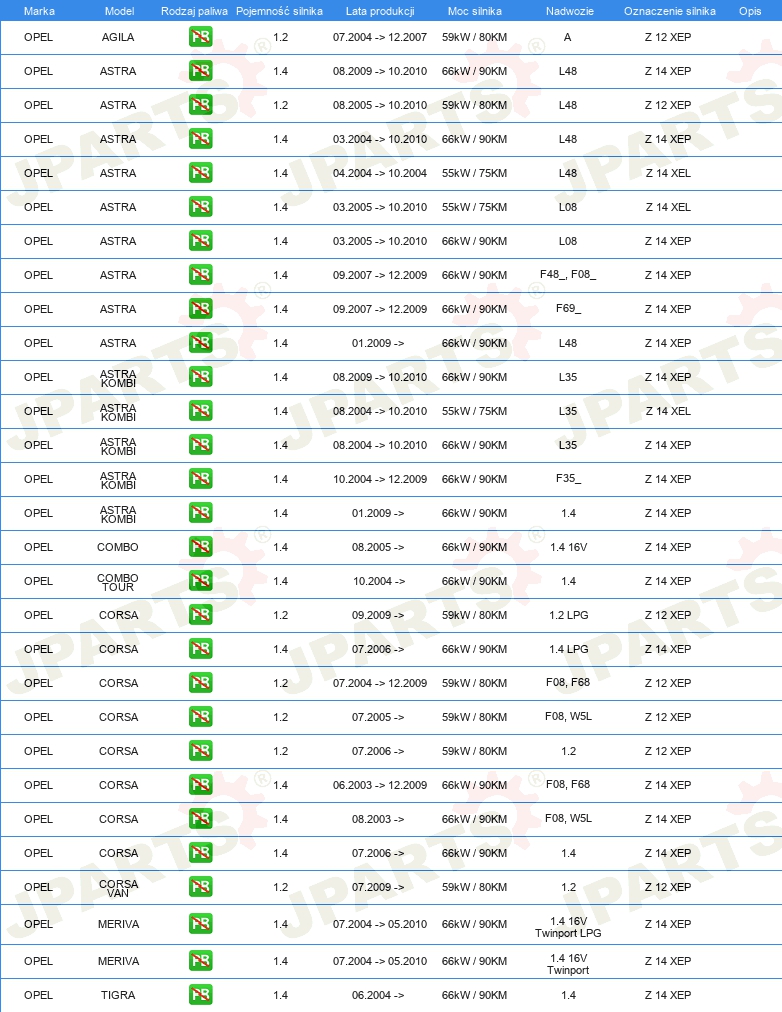Click the Moc silnika column header
This screenshot has width=782, height=1012.
(x=475, y=11)
